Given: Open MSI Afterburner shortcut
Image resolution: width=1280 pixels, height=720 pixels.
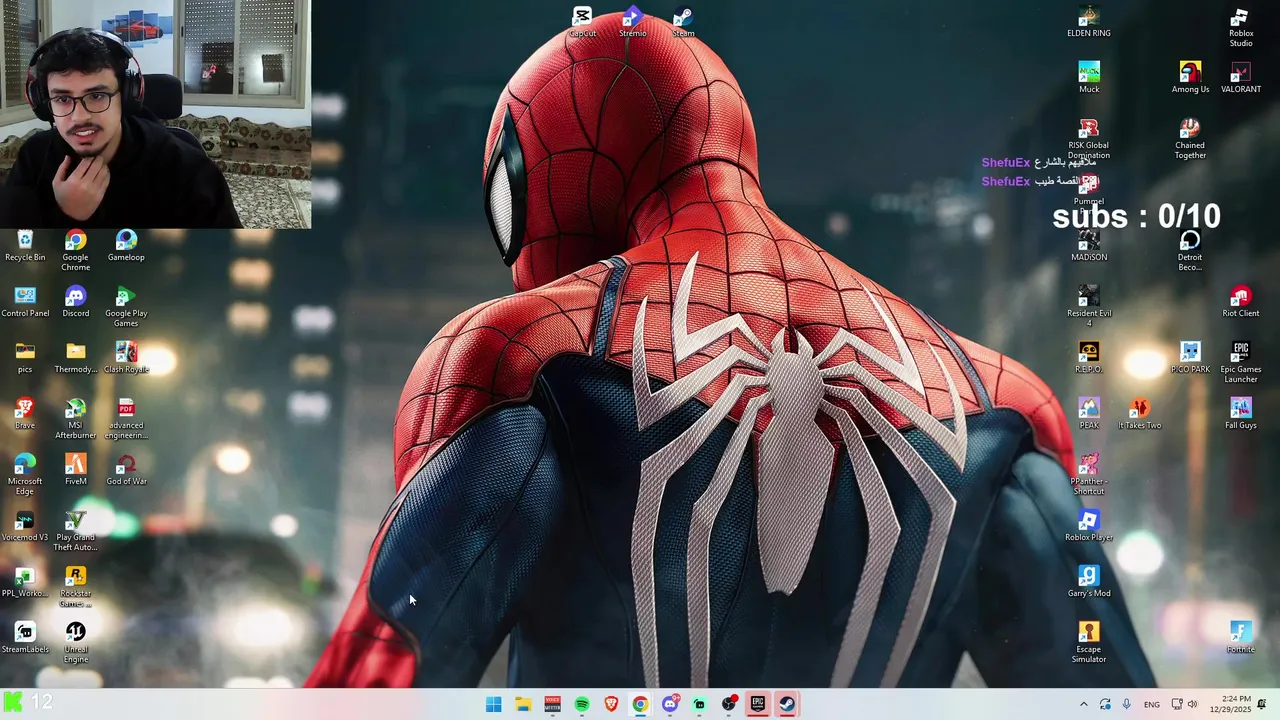Looking at the screenshot, I should click(x=75, y=419).
